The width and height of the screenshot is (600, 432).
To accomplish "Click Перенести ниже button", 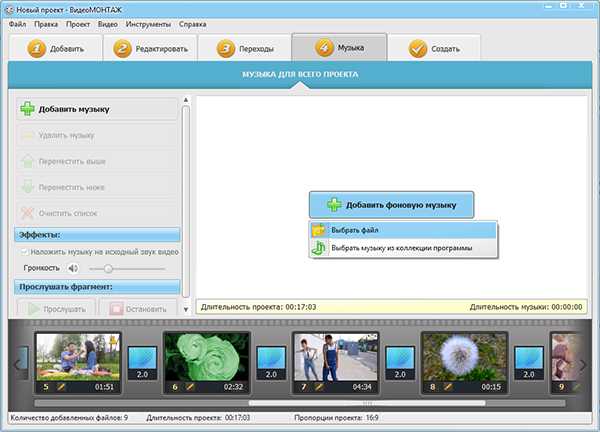I will coord(97,187).
